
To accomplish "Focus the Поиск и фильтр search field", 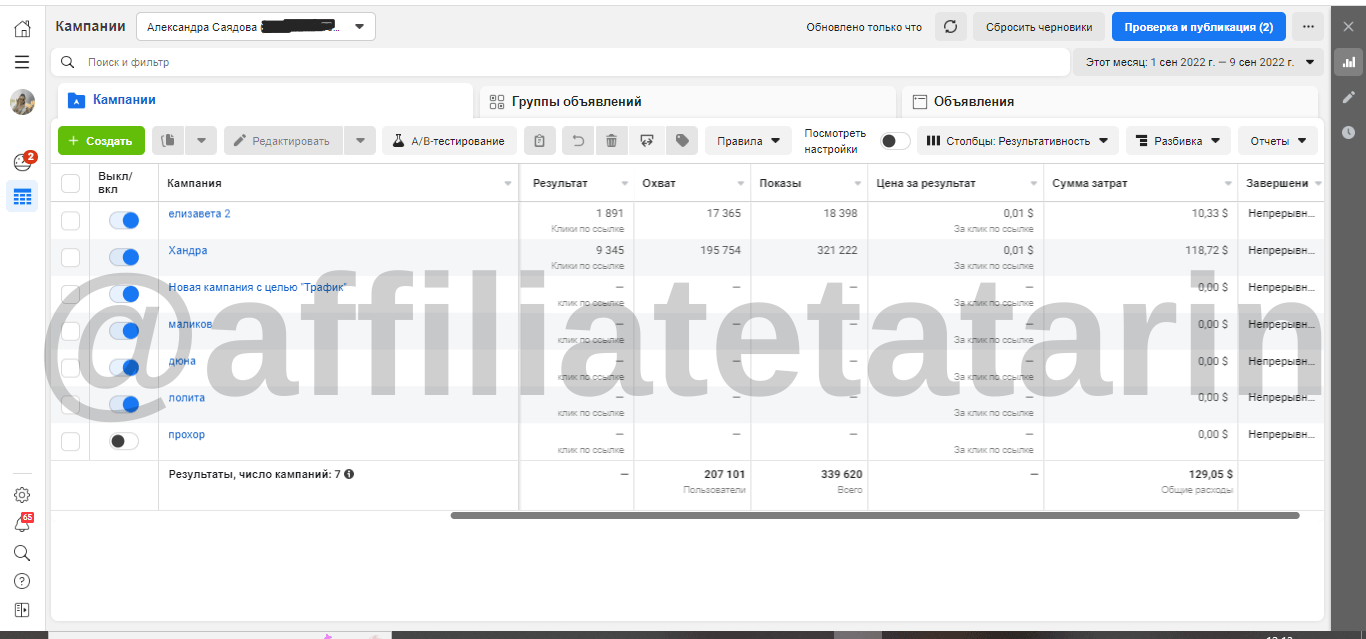I will click(560, 62).
